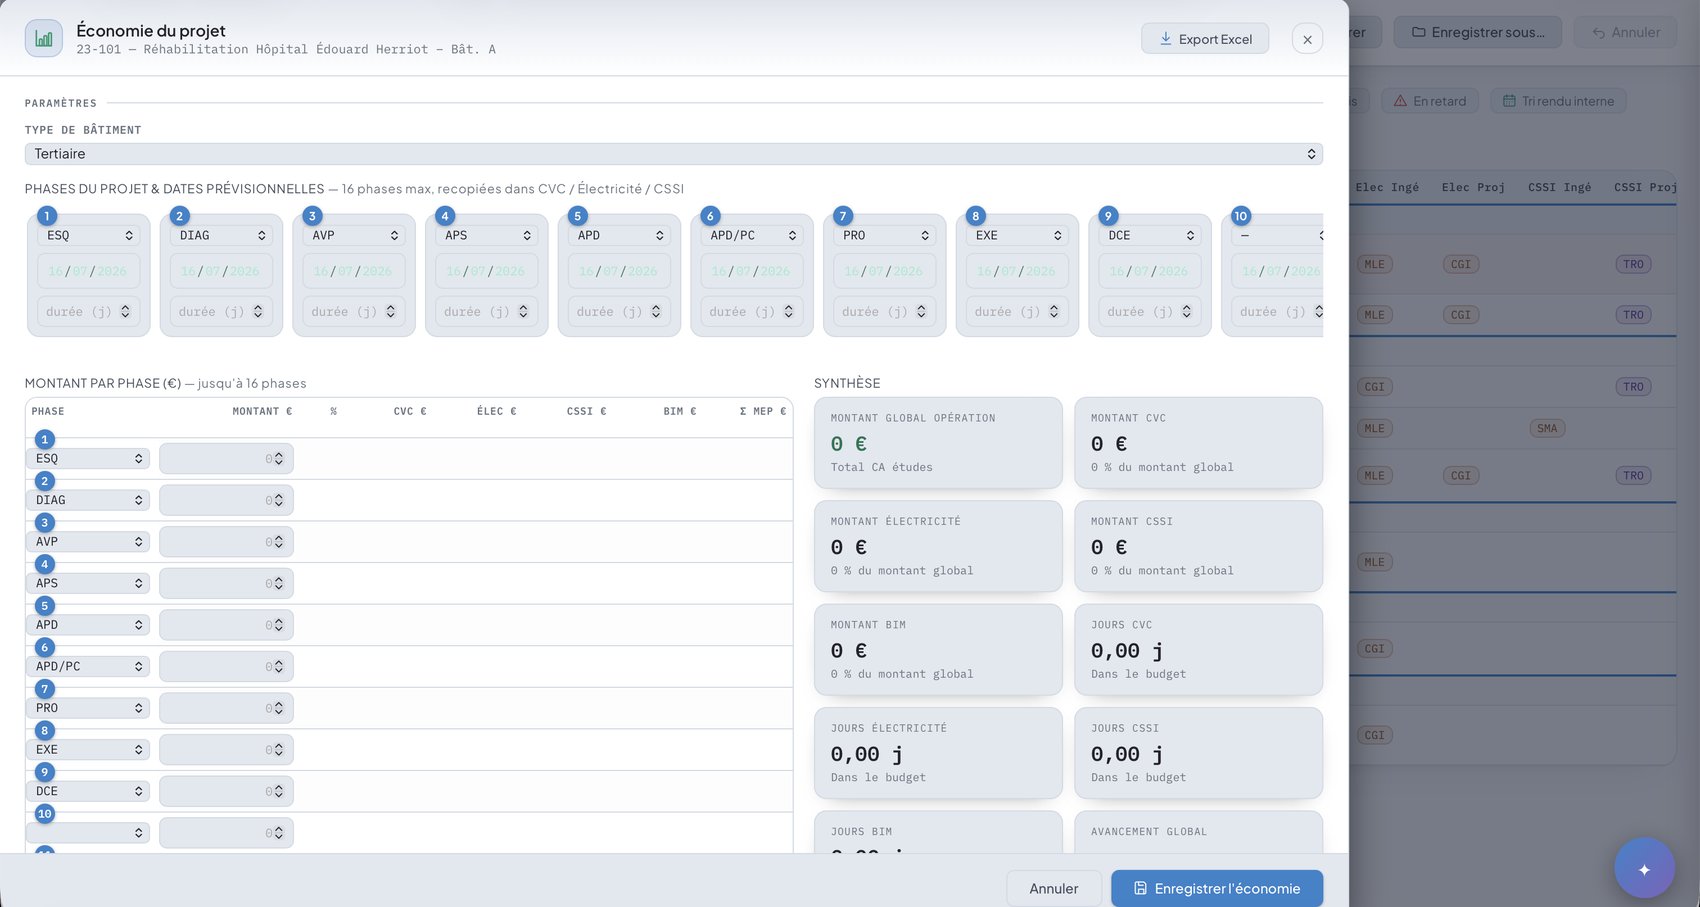
Task: Click the En retard warning filter
Action: tap(1430, 101)
